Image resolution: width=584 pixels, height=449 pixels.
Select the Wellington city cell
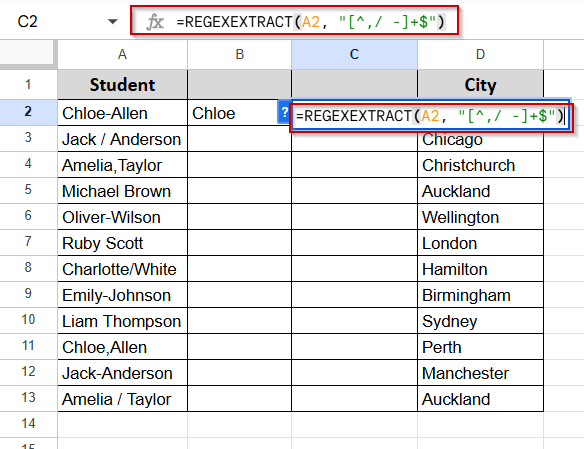pos(480,217)
